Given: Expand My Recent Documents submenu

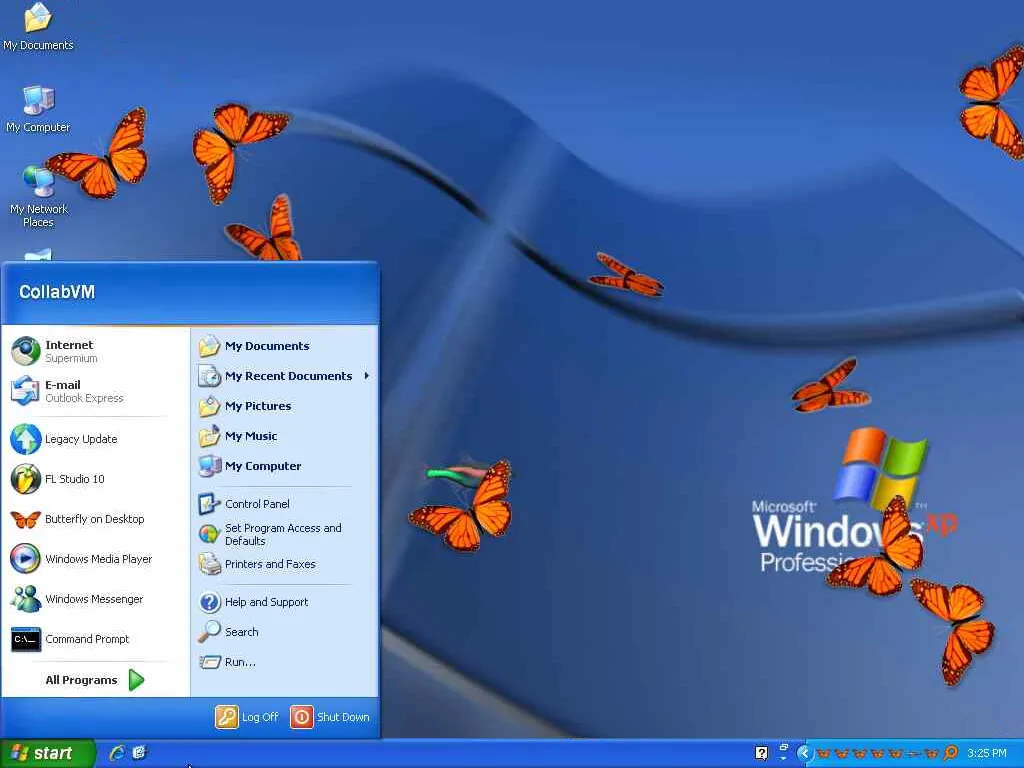Looking at the screenshot, I should pyautogui.click(x=285, y=376).
